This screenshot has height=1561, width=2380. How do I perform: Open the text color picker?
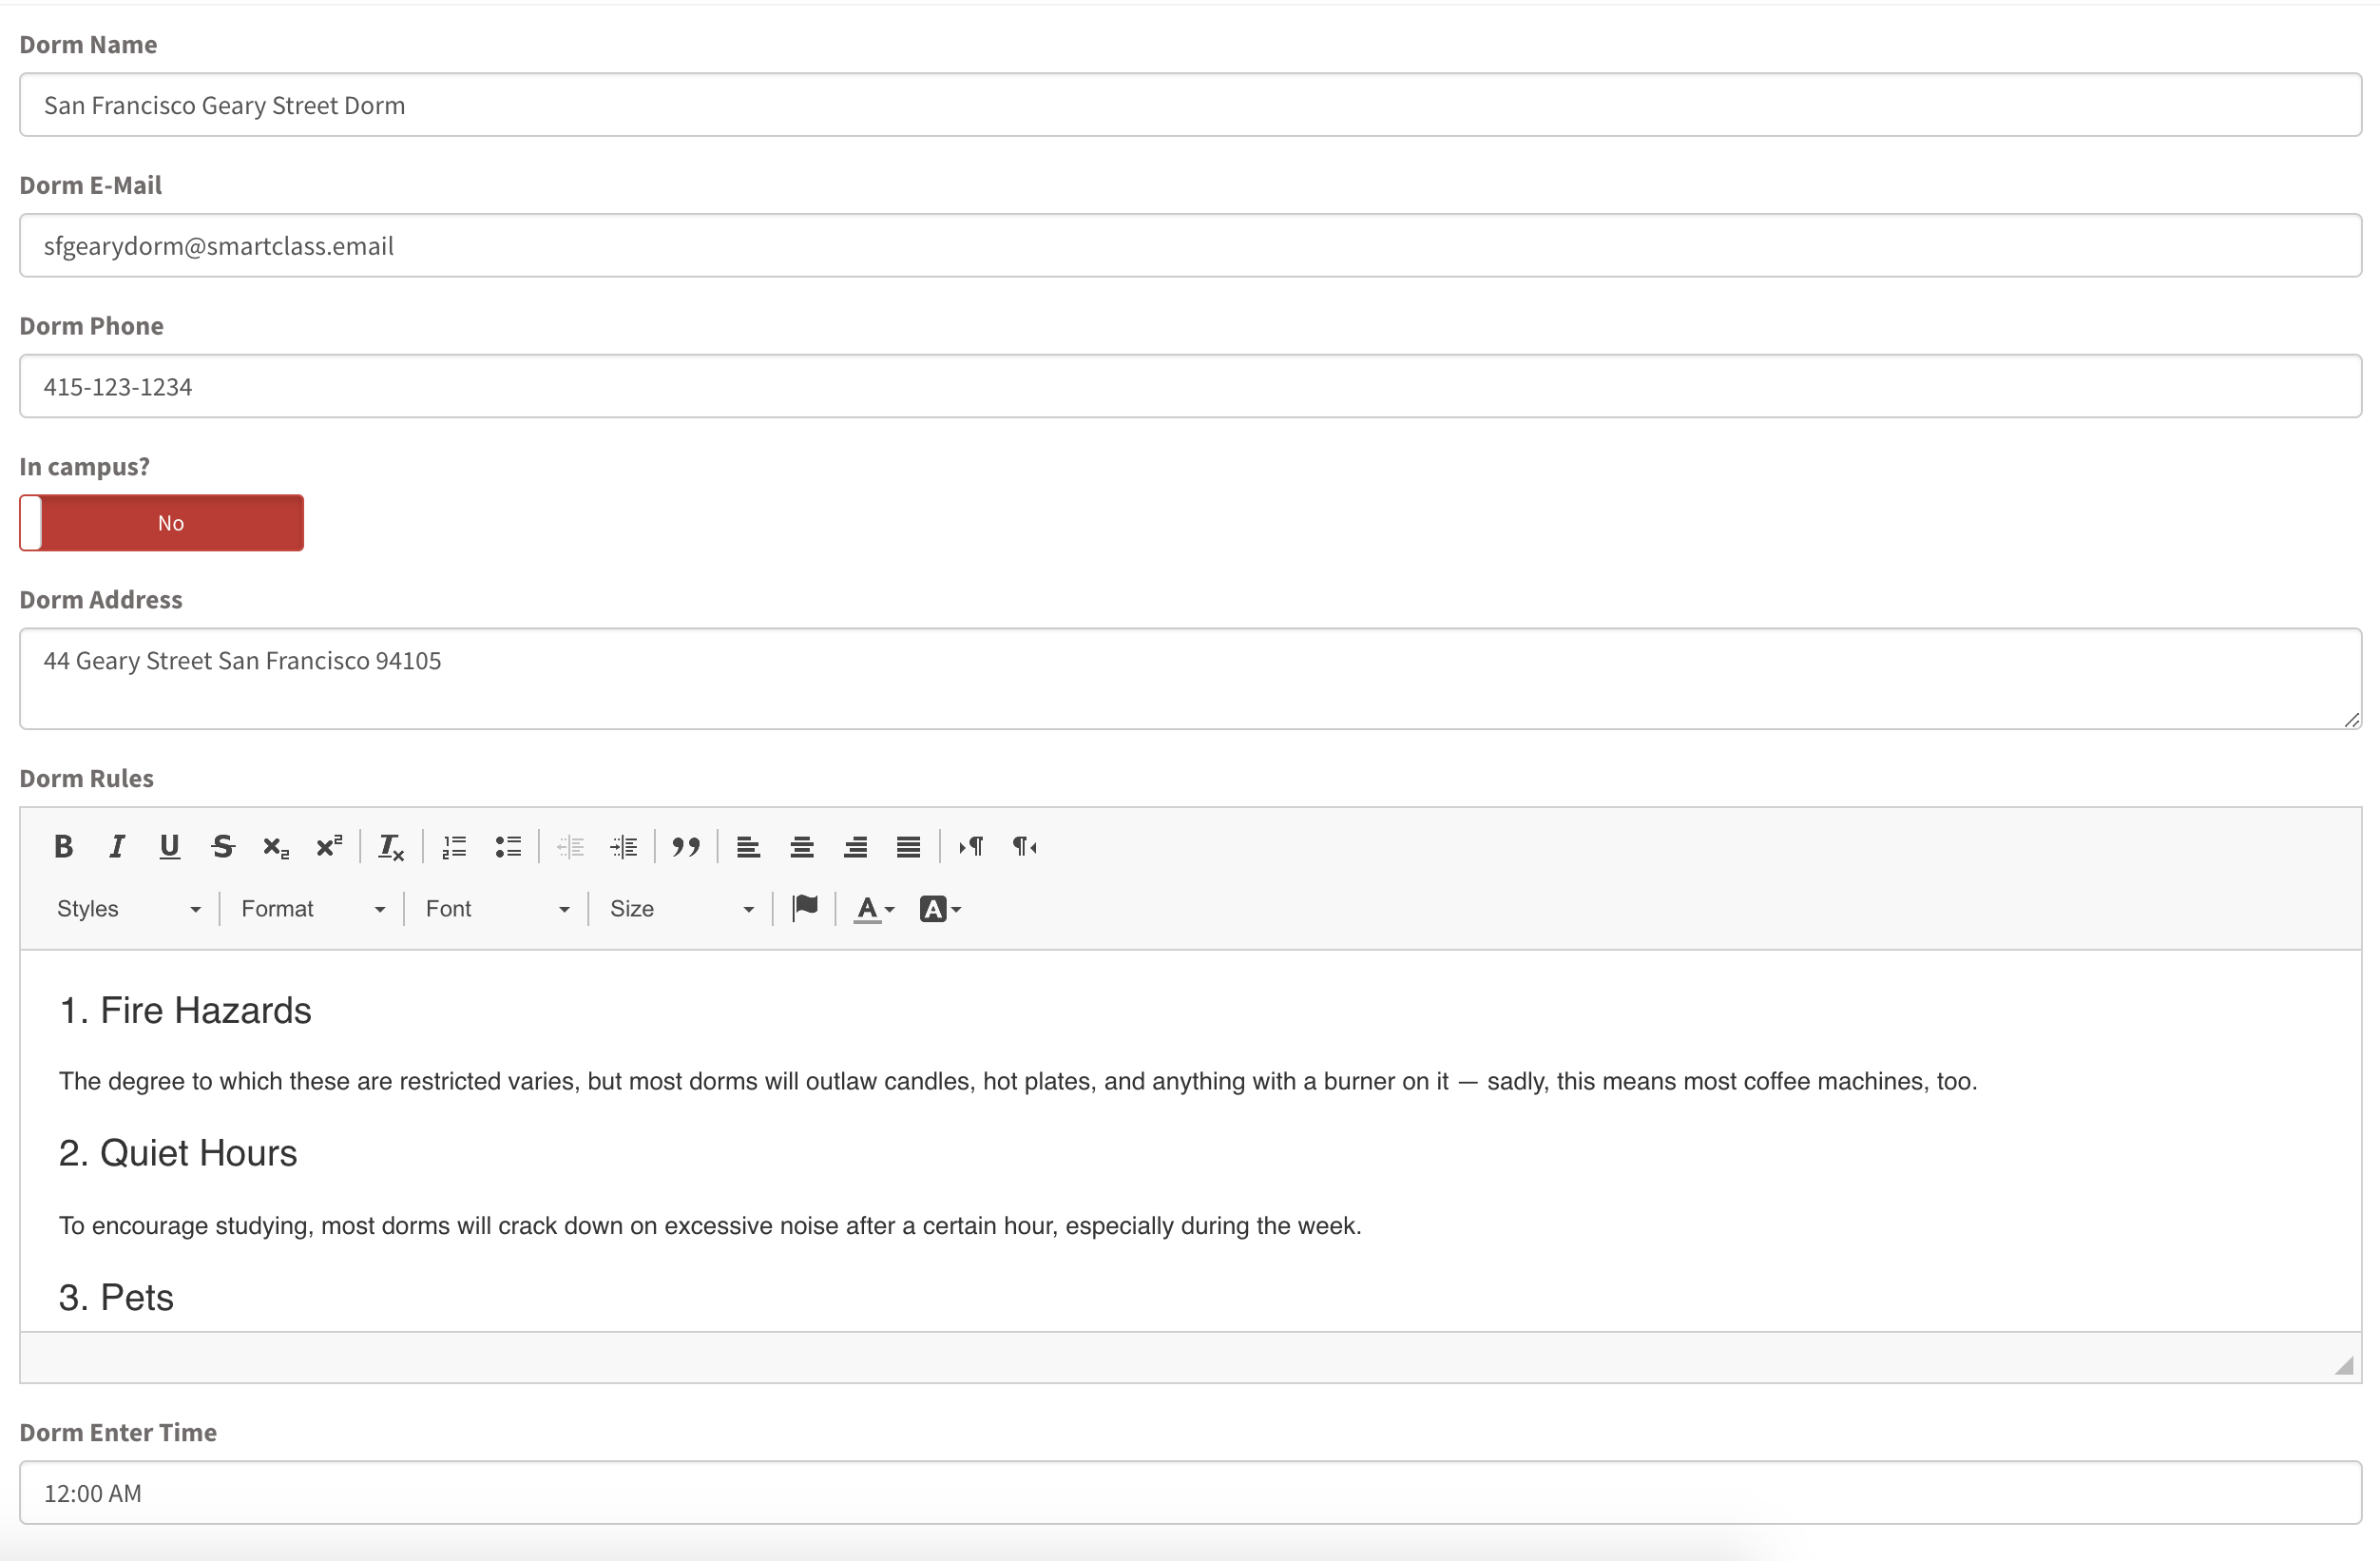[873, 909]
